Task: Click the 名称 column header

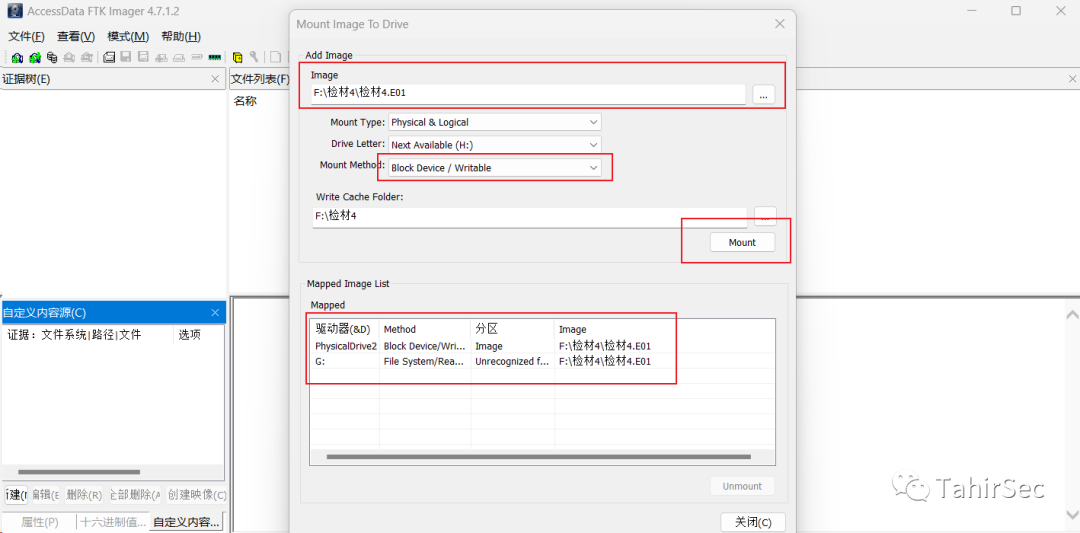Action: (245, 101)
